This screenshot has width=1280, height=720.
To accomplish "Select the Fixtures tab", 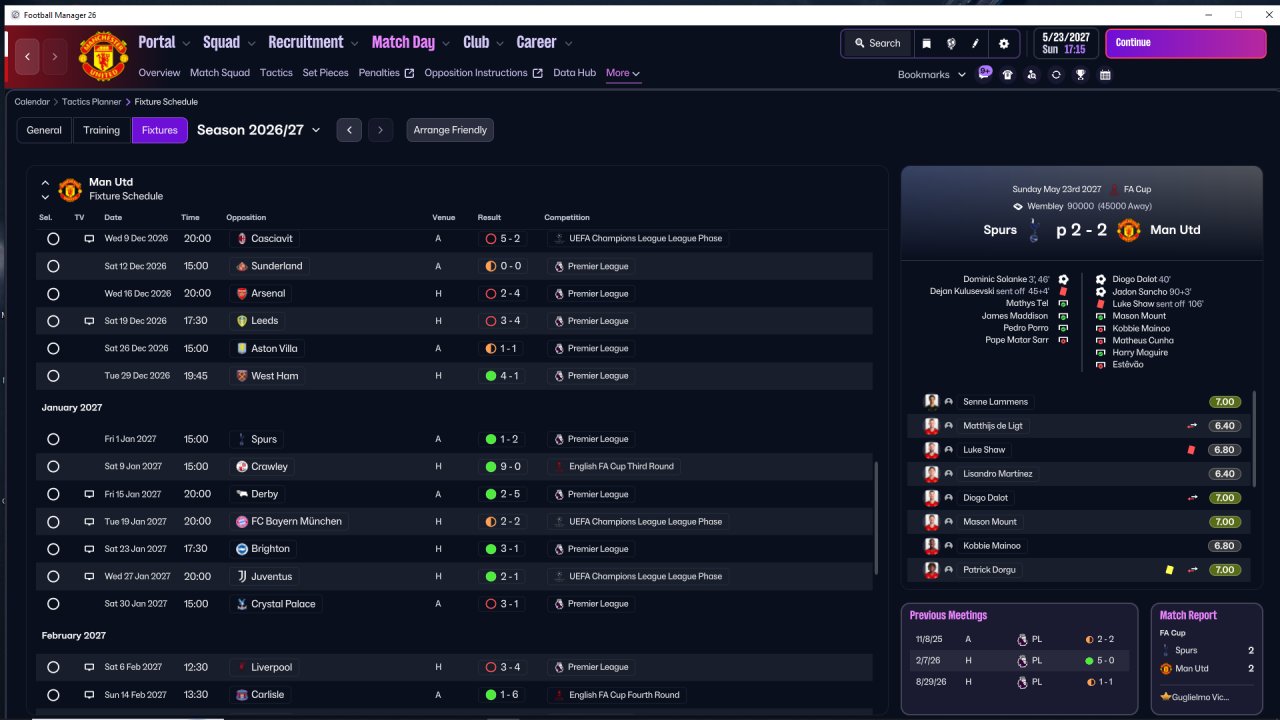I will click(160, 130).
